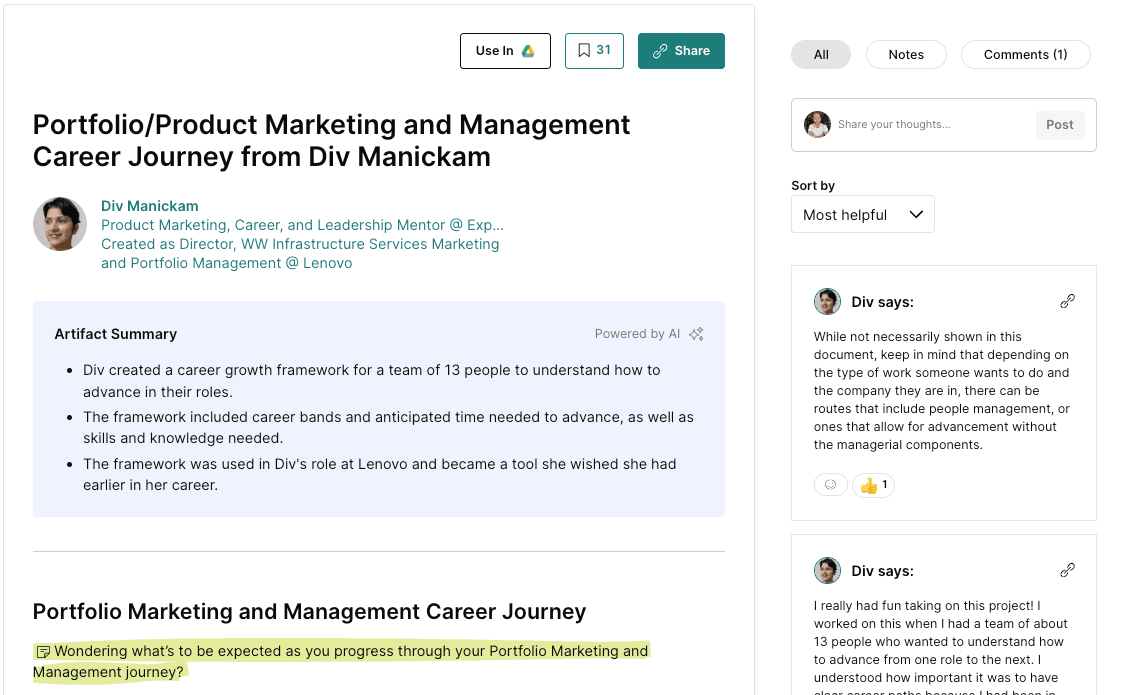Click the 'Portfolio Marketing and Management Career Journey' heading

pyautogui.click(x=309, y=612)
